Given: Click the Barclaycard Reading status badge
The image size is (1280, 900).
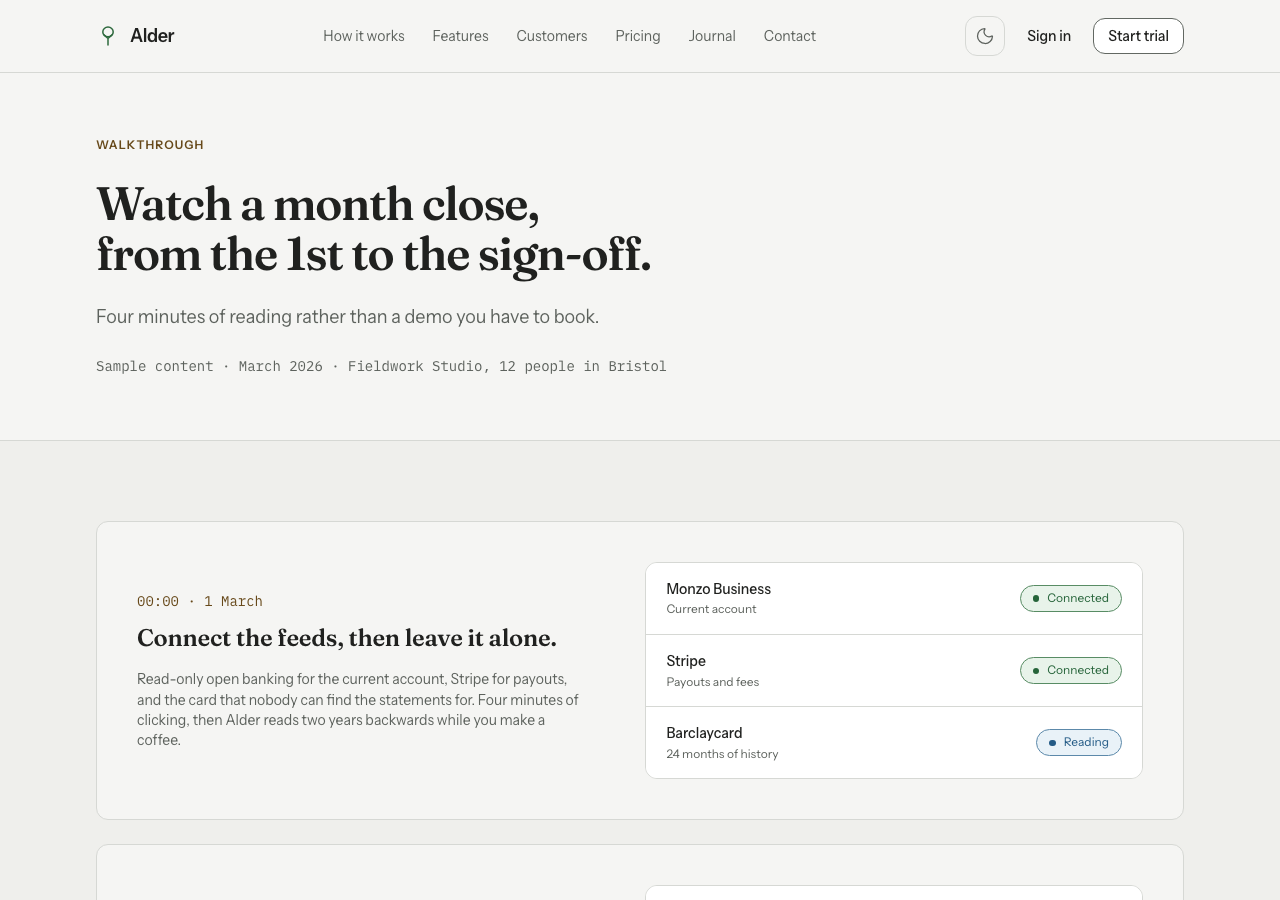Looking at the screenshot, I should click(1079, 742).
